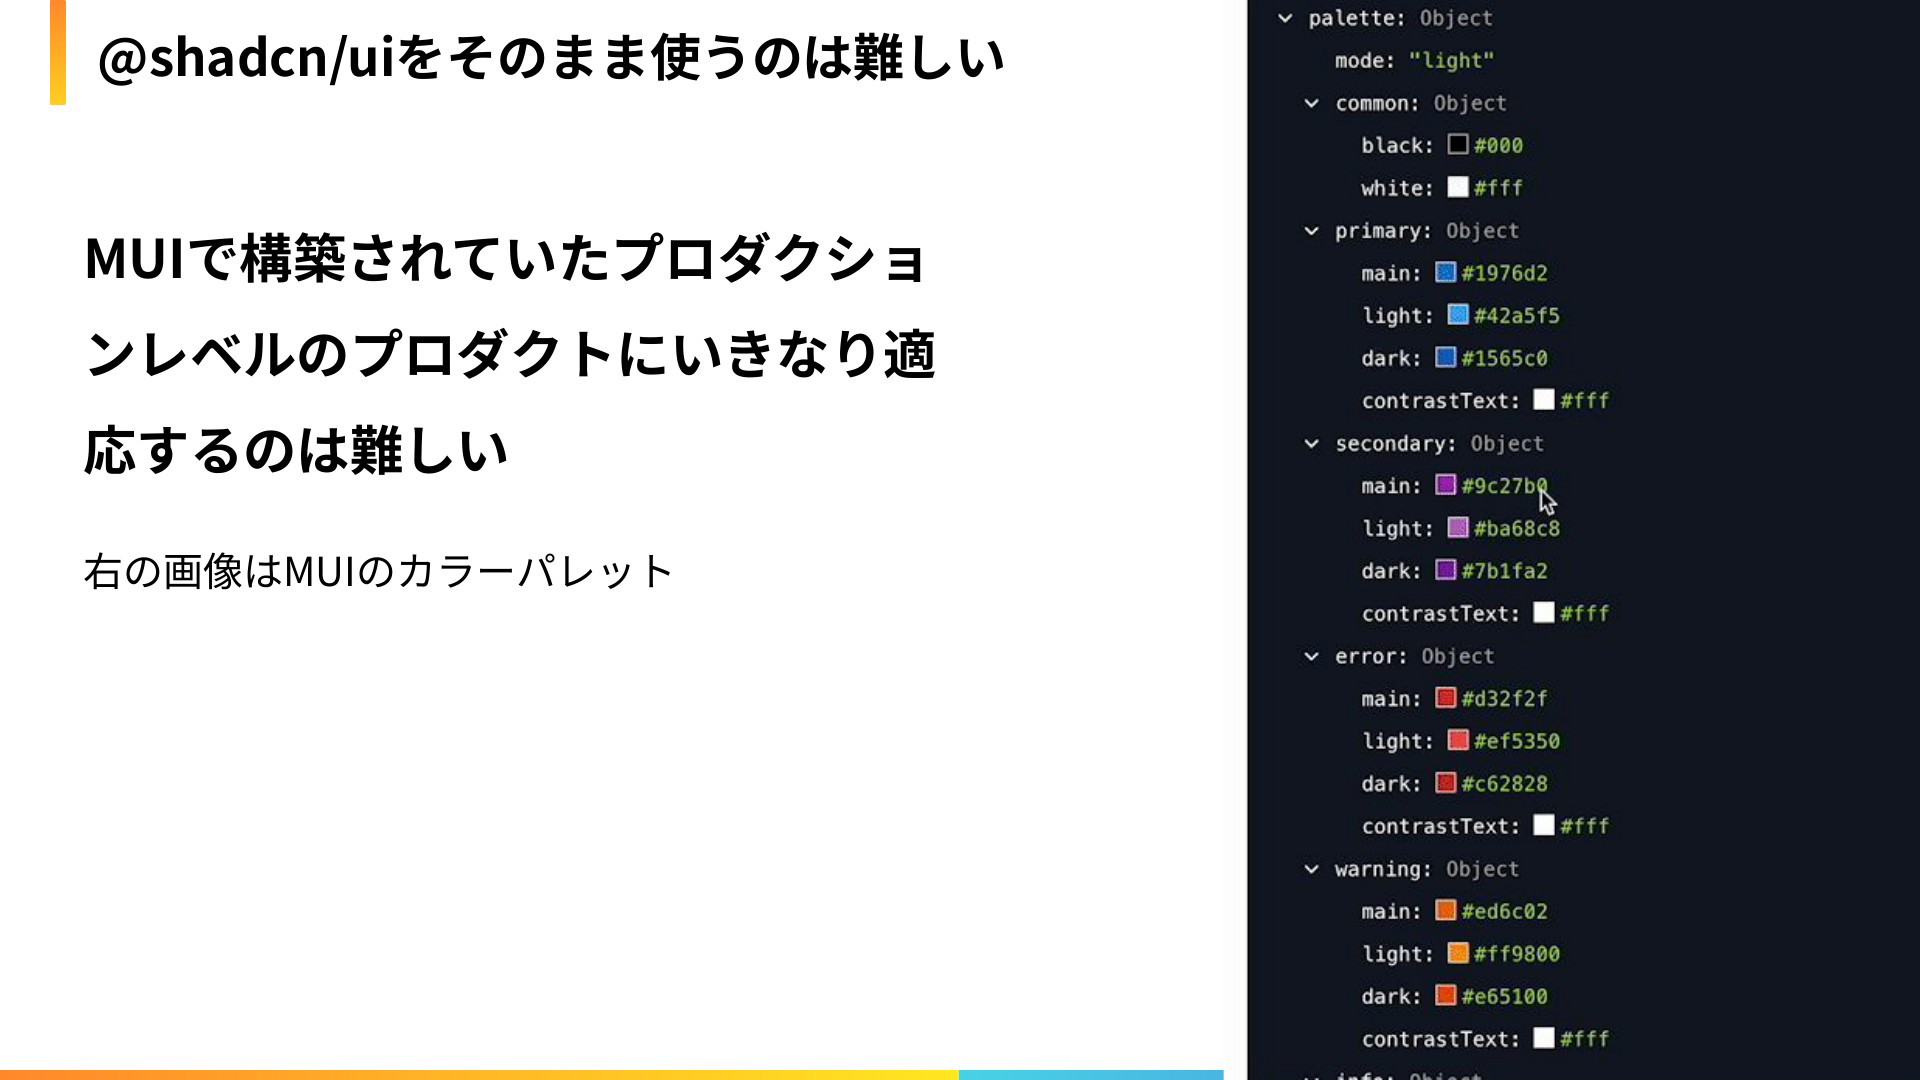
Task: Open secondary light #ba68c8 swatch
Action: tap(1458, 527)
